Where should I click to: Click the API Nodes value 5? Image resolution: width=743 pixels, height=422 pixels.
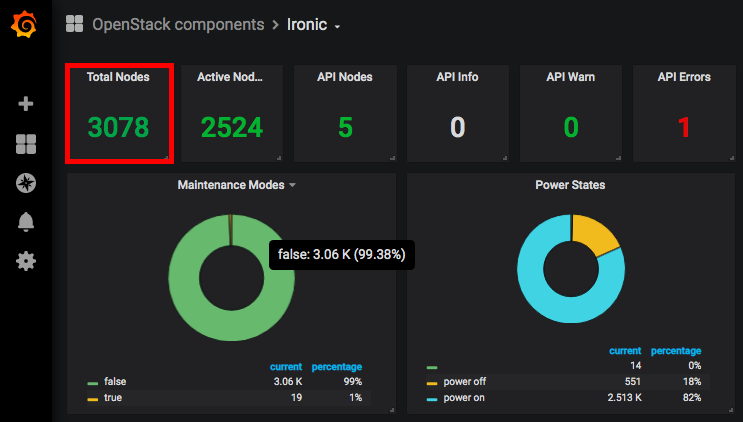[x=345, y=127]
